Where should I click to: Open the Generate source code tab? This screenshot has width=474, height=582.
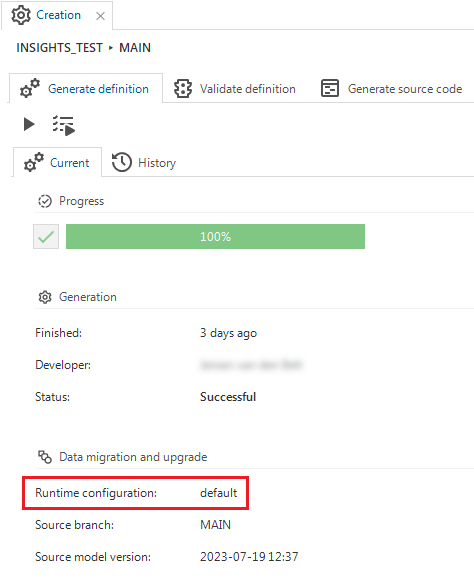(392, 89)
